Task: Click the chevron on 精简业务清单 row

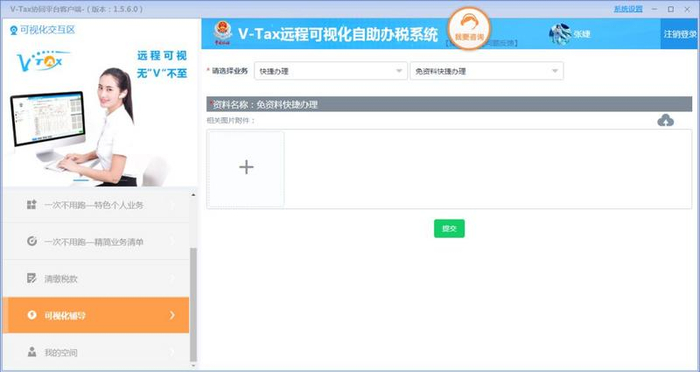Action: tap(172, 242)
